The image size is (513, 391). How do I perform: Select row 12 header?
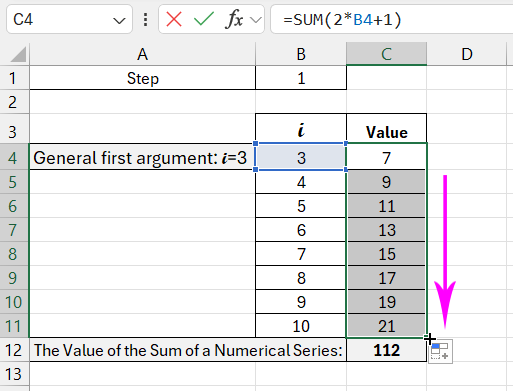pos(14,350)
